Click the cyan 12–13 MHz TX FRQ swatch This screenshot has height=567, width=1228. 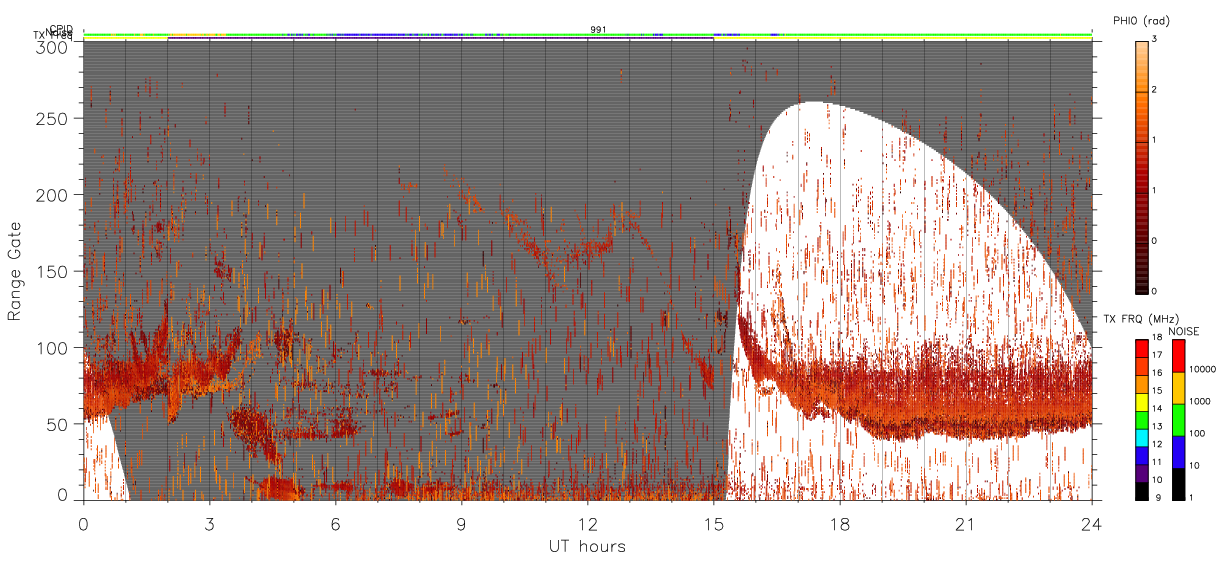[x=1142, y=438]
